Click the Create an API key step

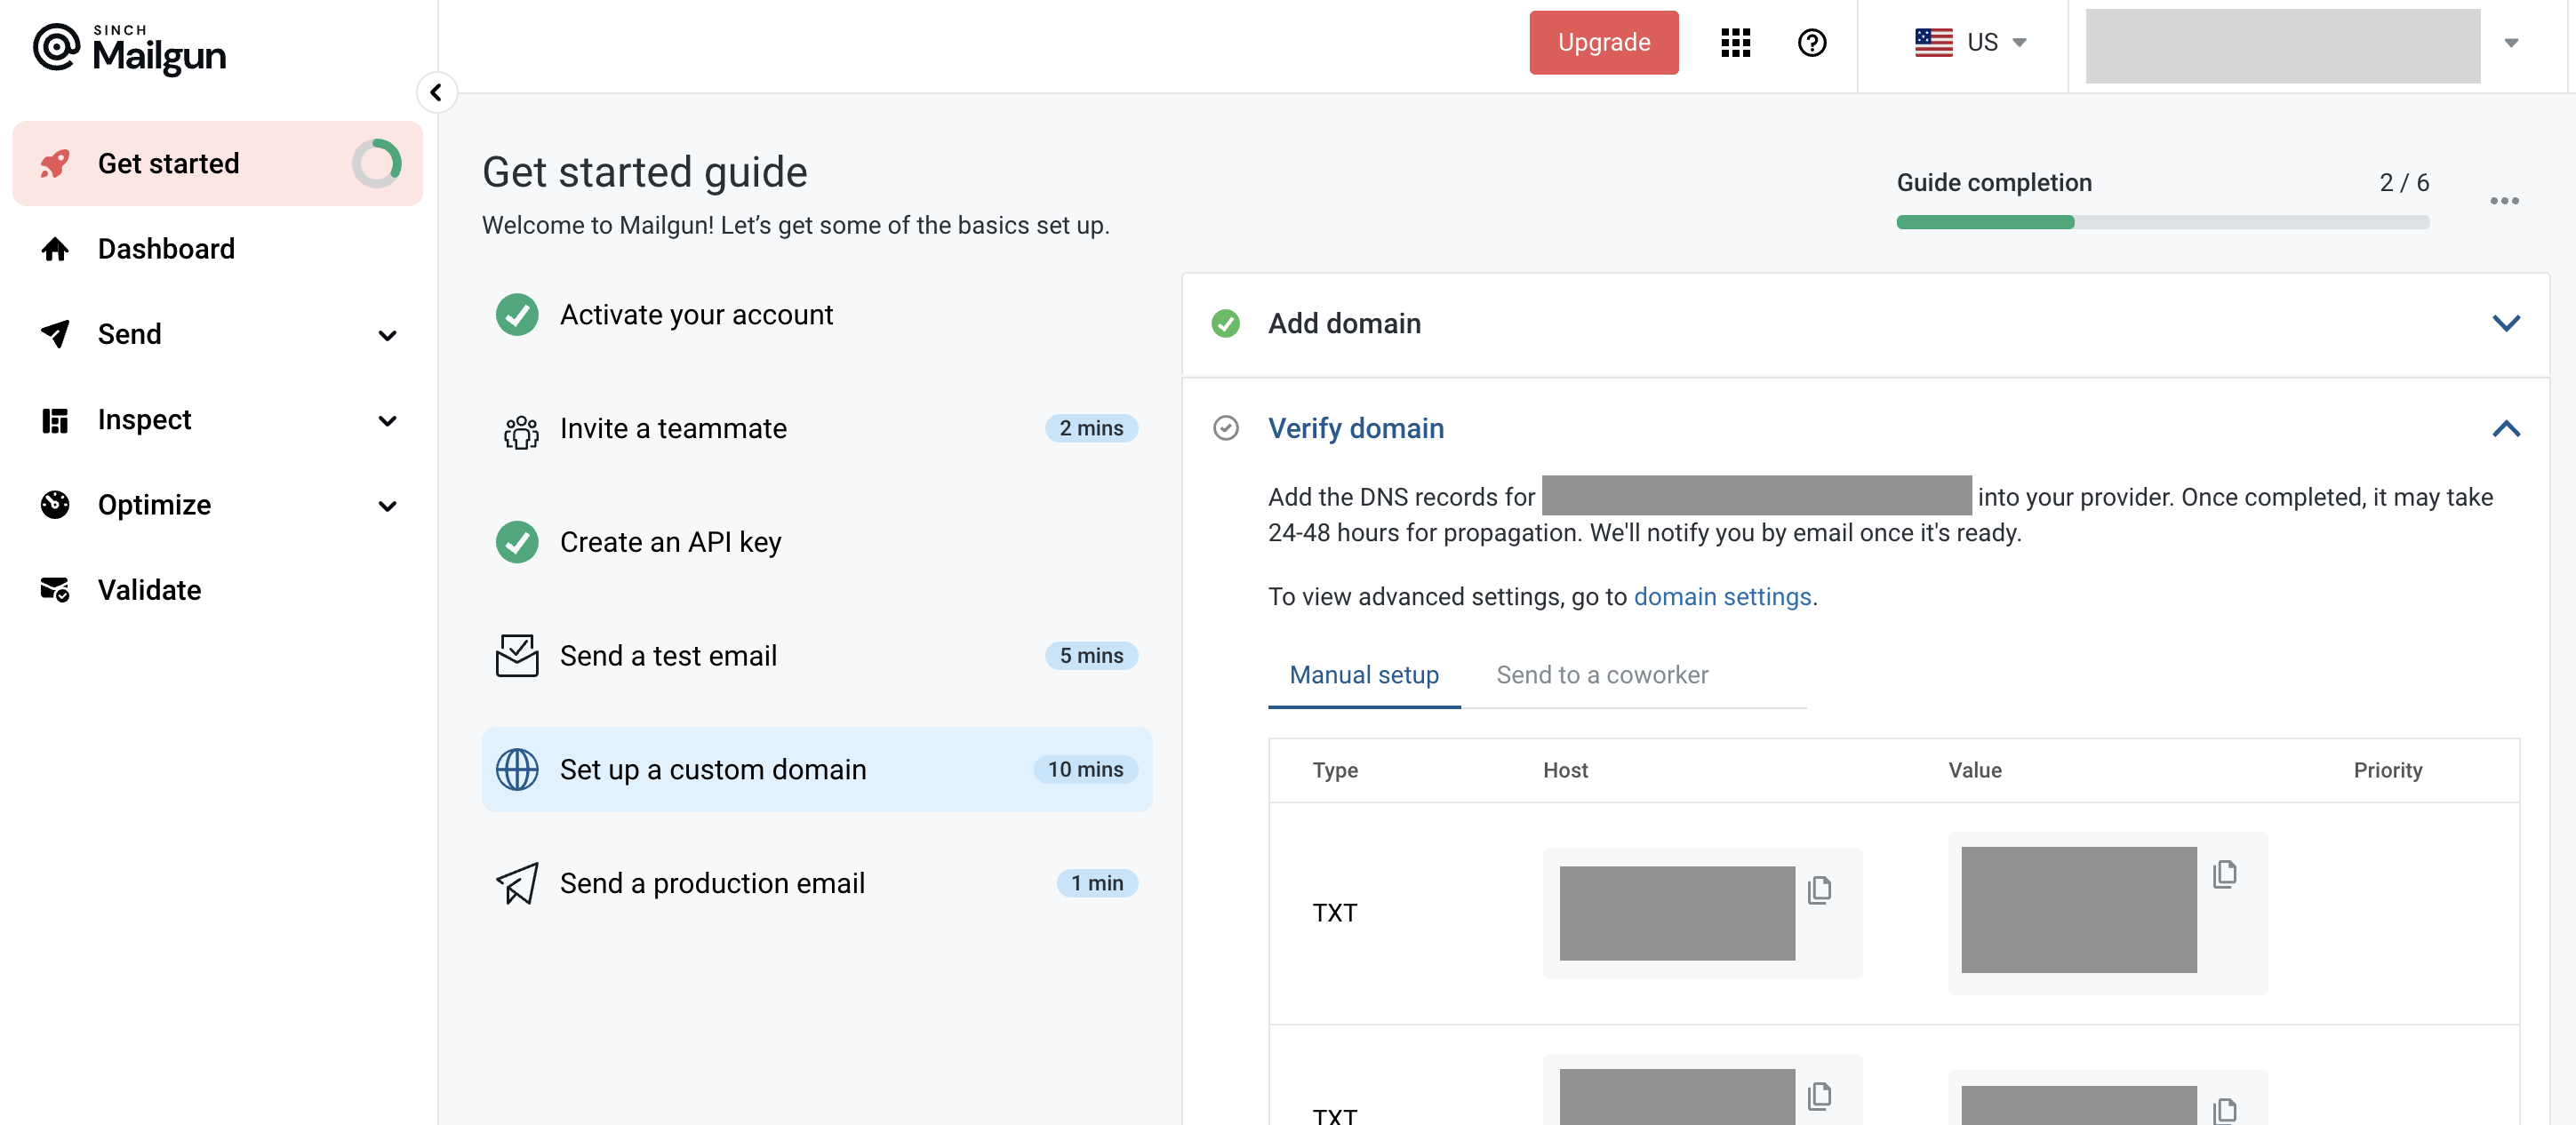tap(816, 542)
